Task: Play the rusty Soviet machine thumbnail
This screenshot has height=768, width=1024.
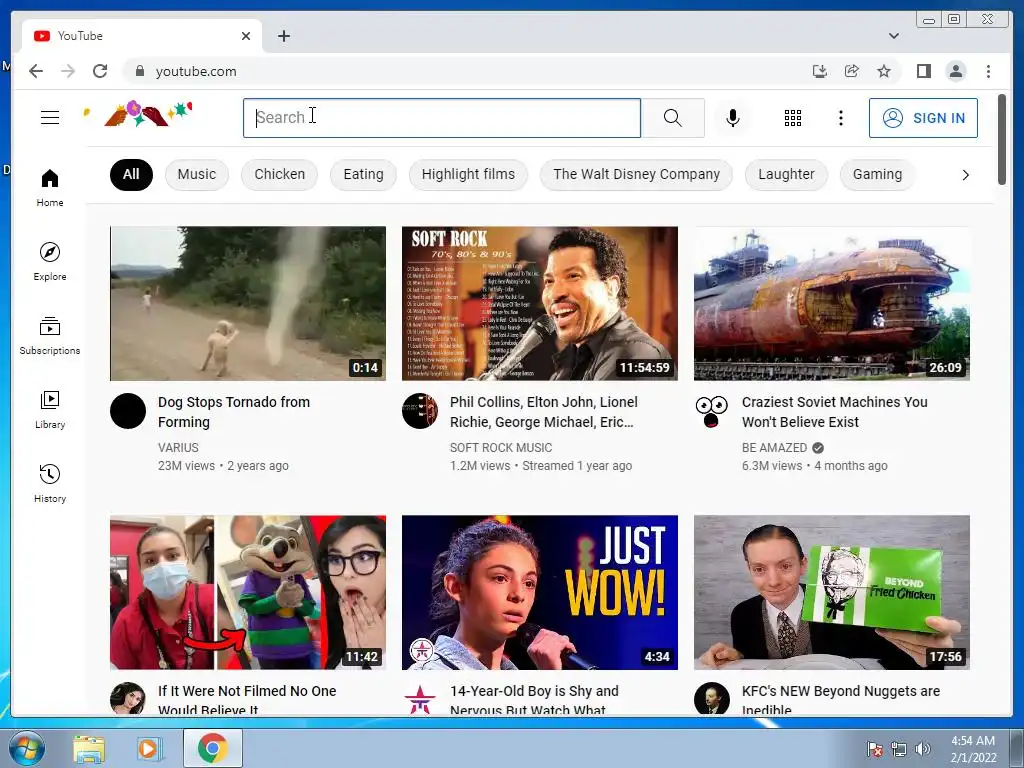Action: pyautogui.click(x=831, y=303)
